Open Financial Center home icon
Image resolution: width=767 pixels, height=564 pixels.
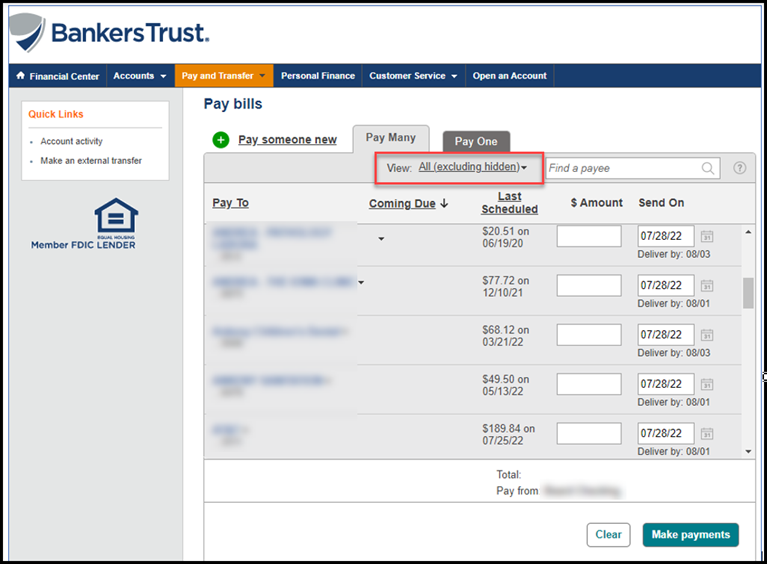(x=20, y=76)
